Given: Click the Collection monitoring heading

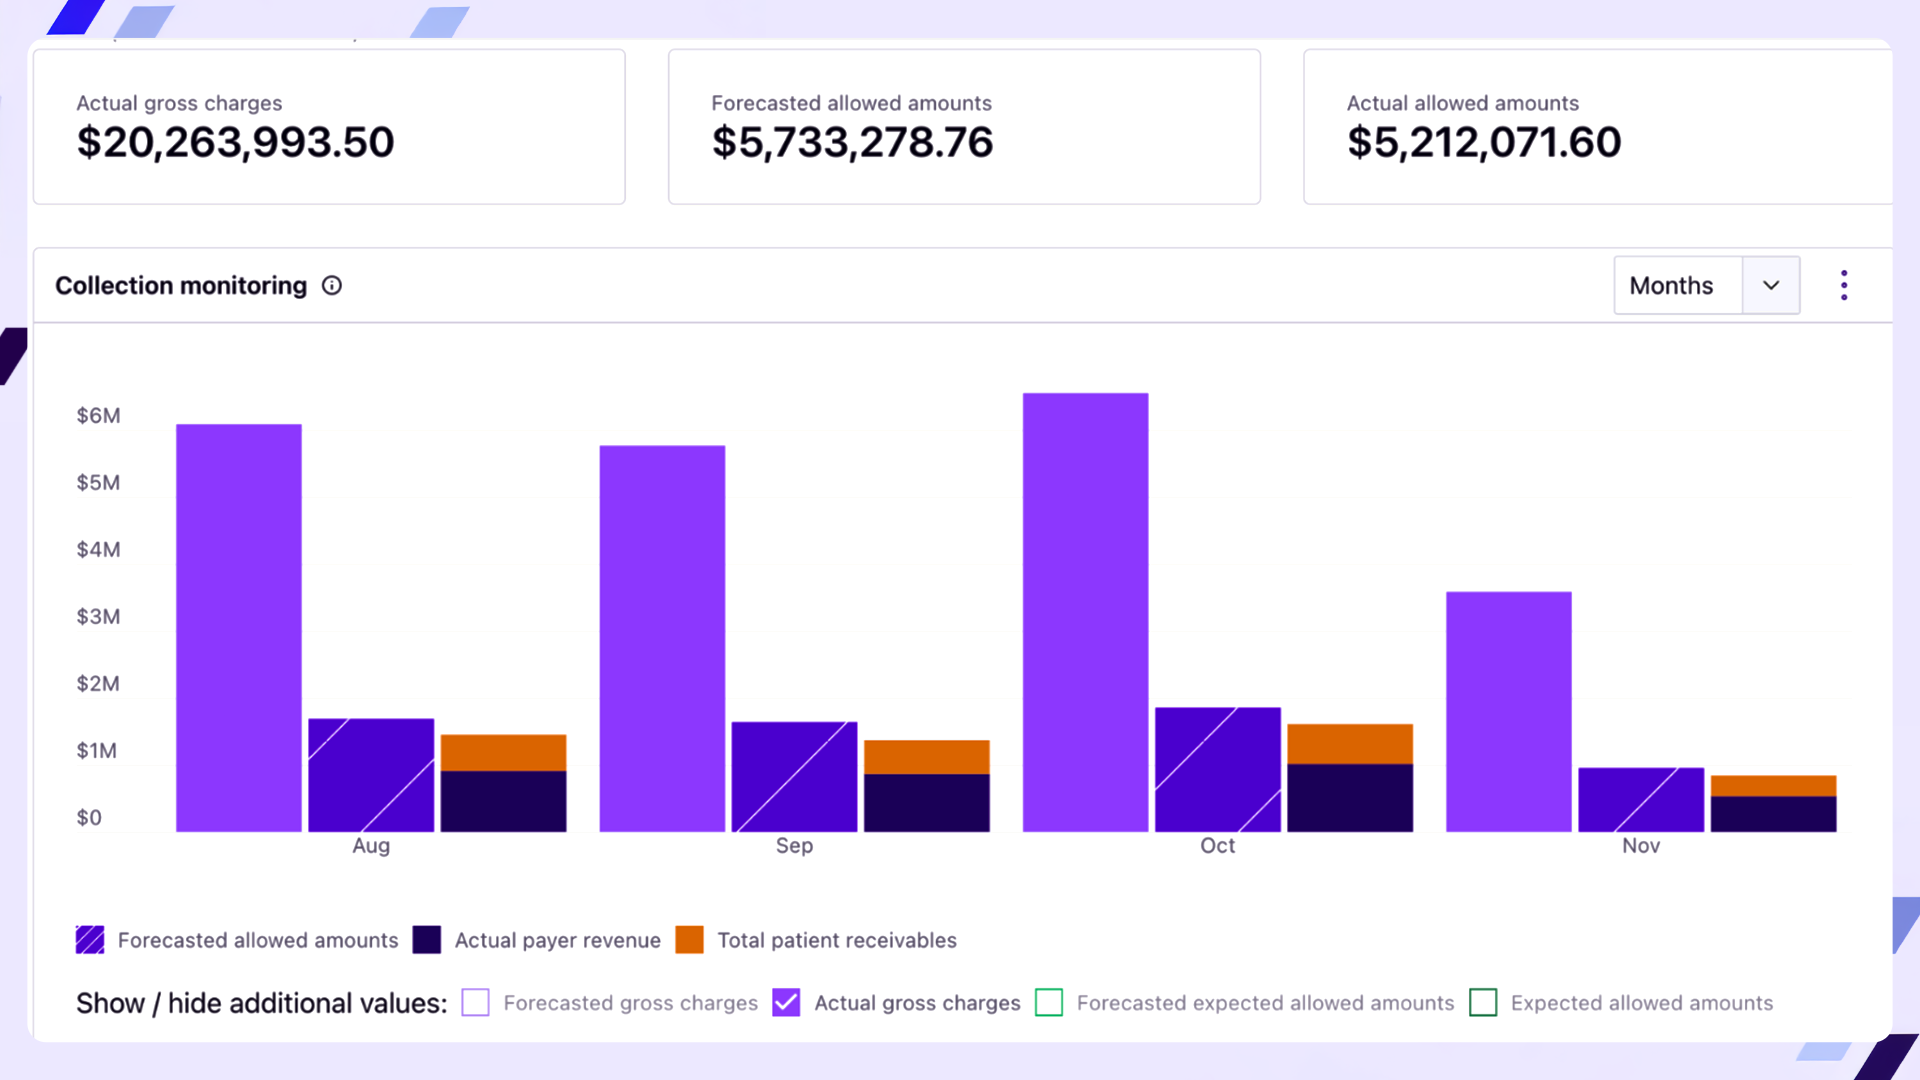Looking at the screenshot, I should point(181,285).
